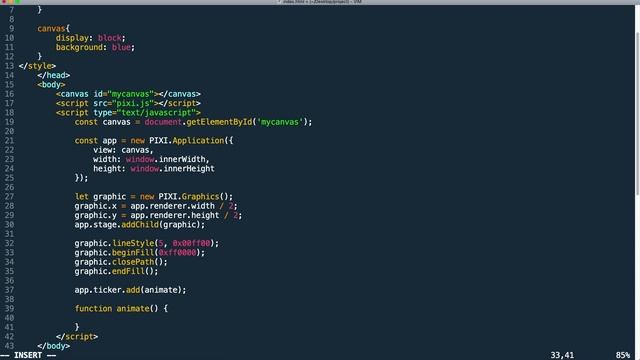Click "Graphics" in PIXI.Graphics on line 27
640x360 pixels.
tap(200, 197)
